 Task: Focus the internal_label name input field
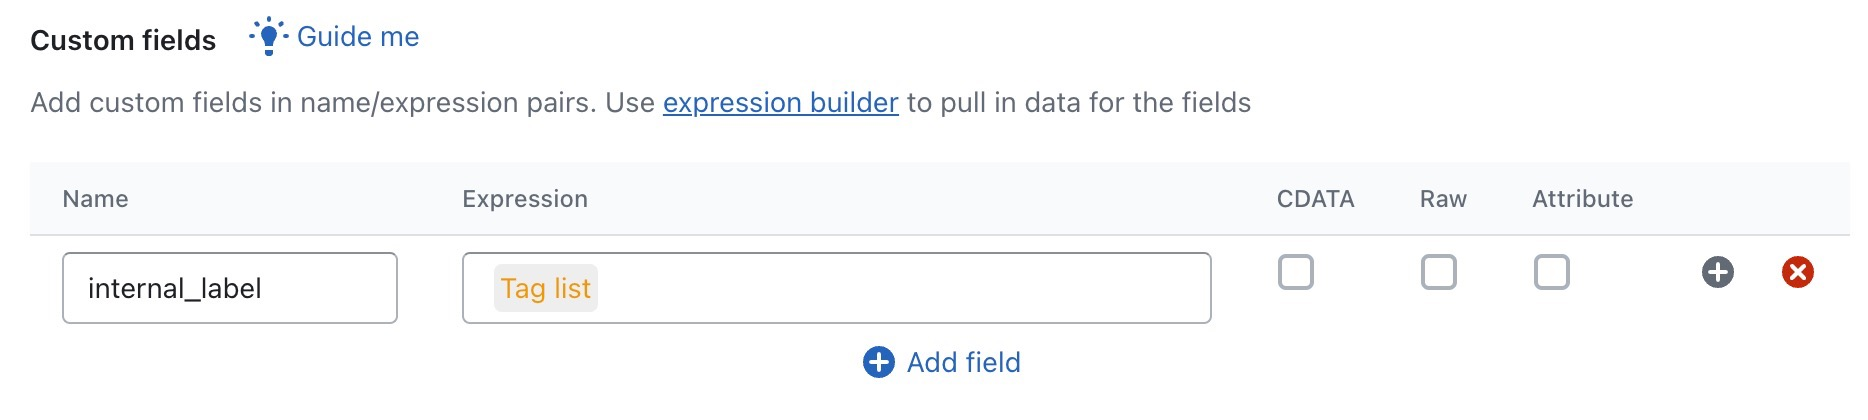click(x=230, y=288)
